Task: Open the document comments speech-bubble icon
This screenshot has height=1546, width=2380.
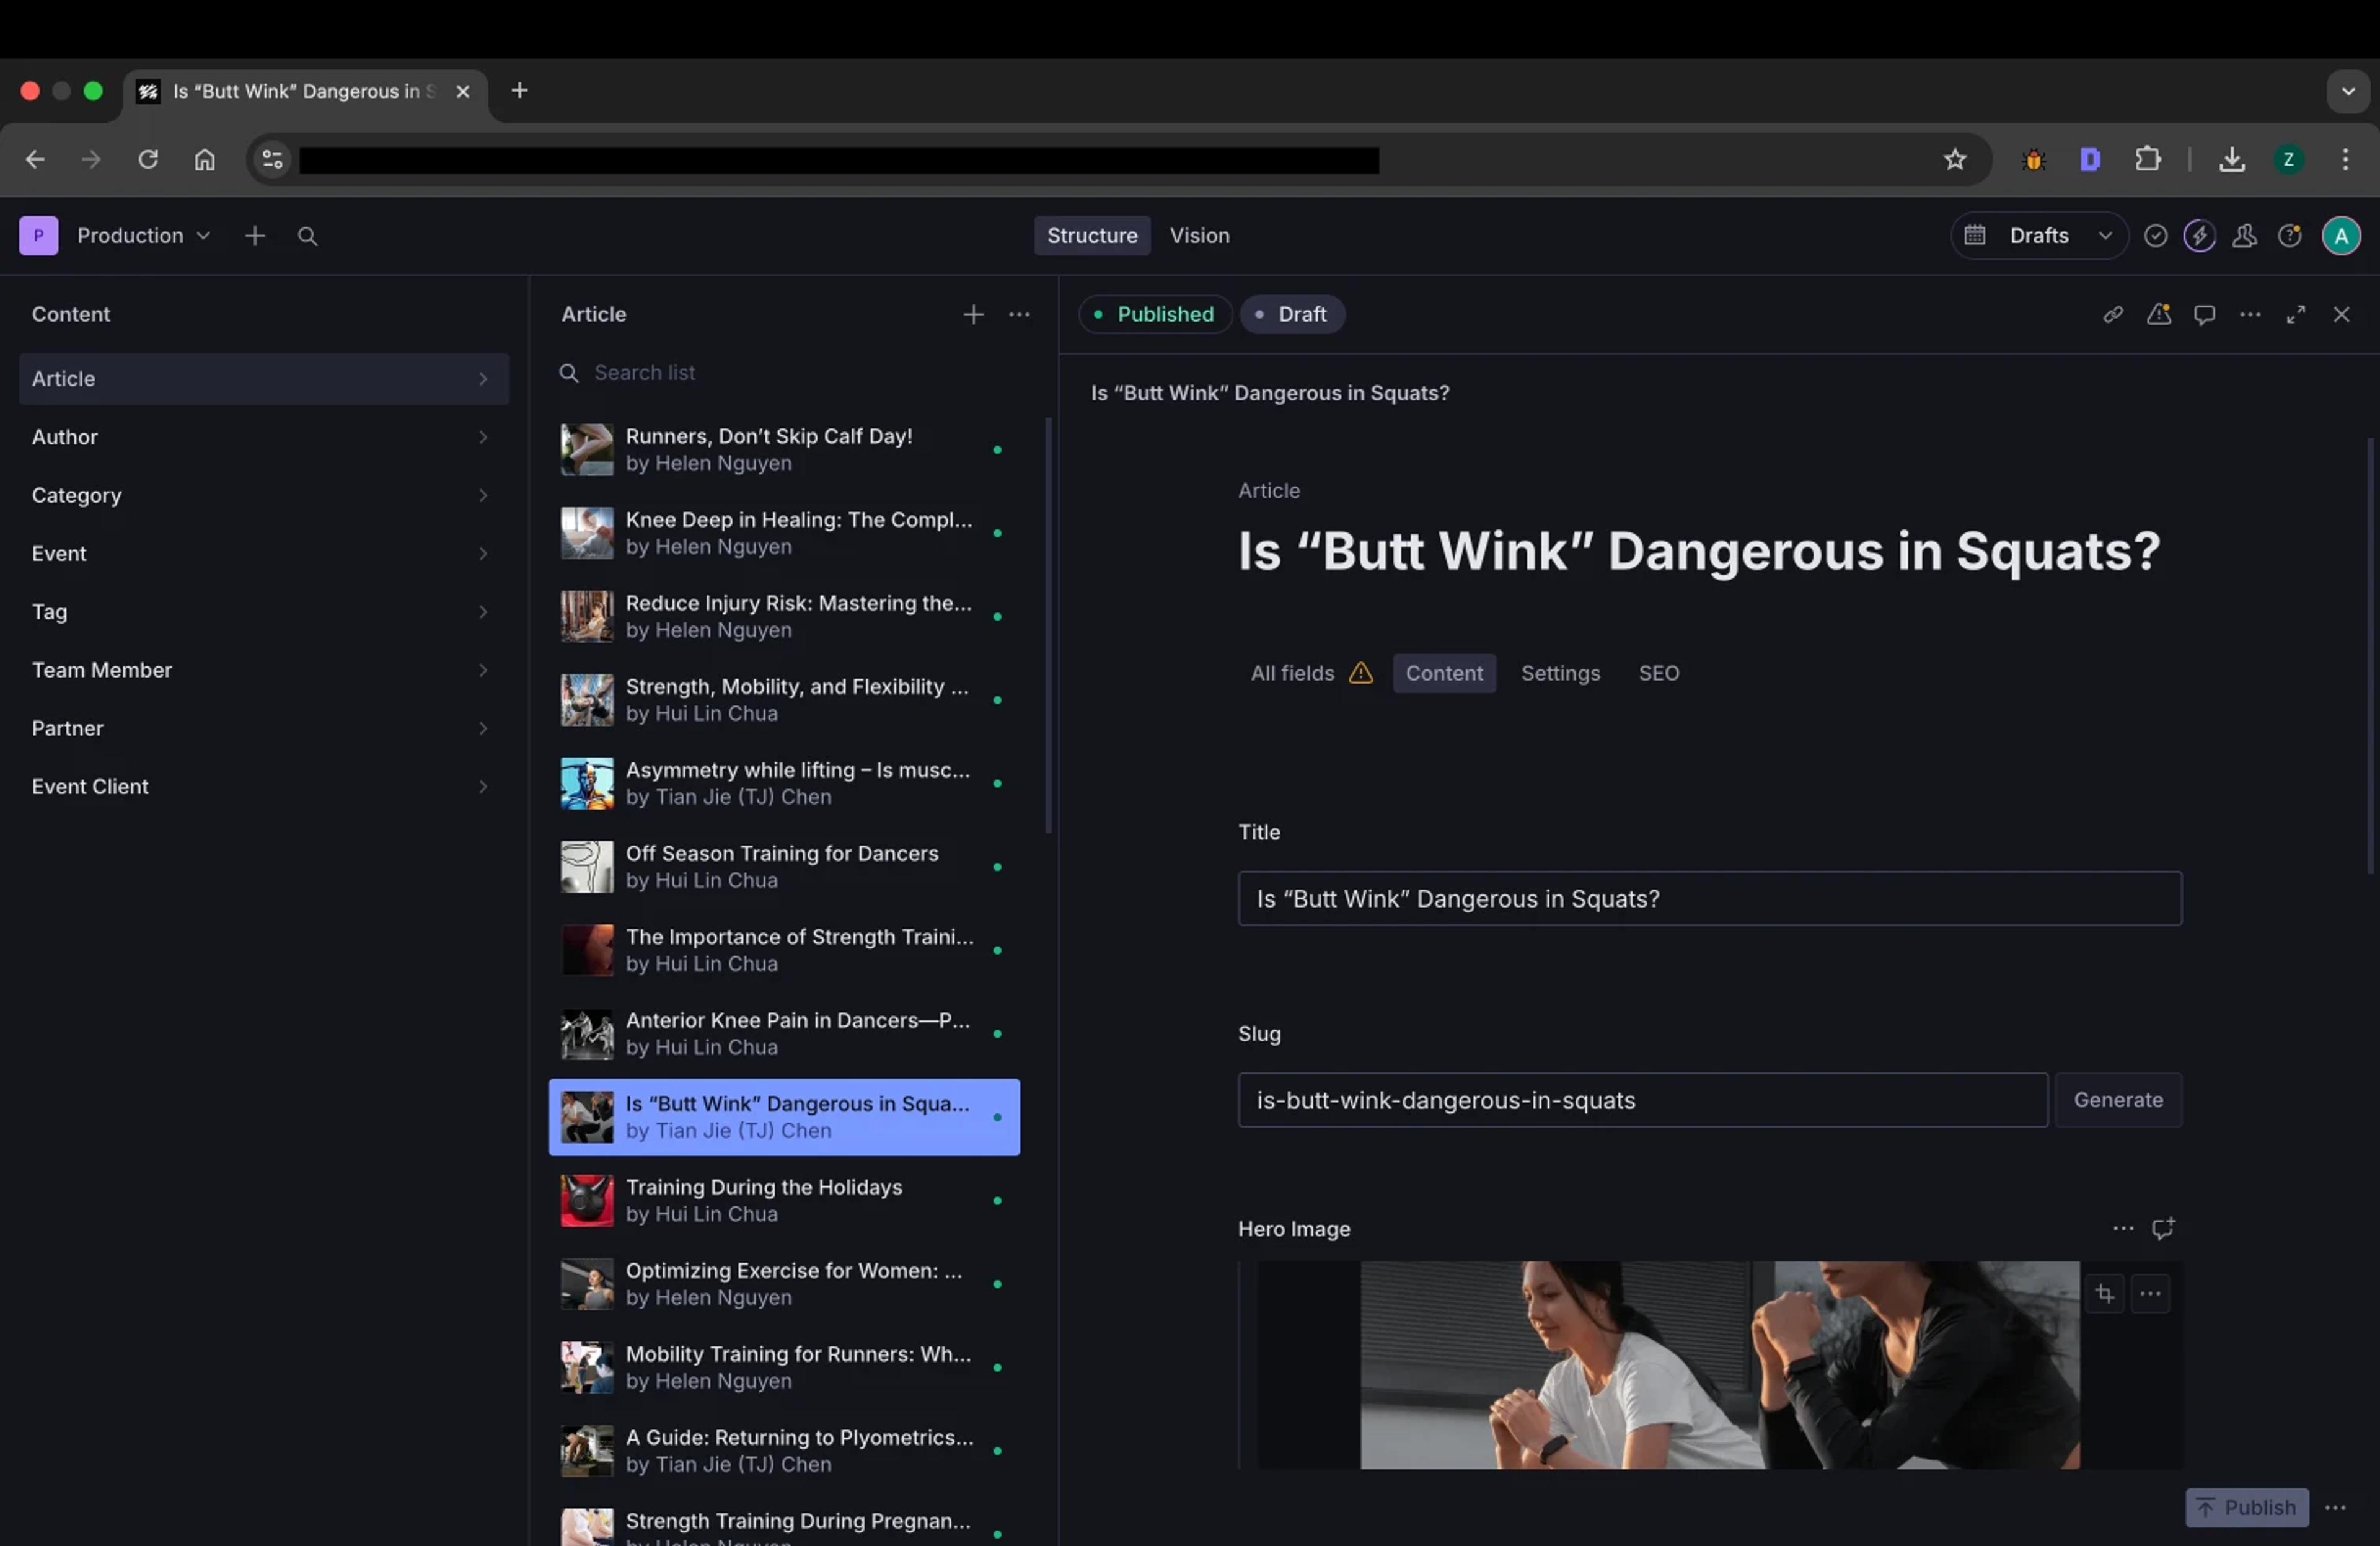Action: [x=2205, y=315]
